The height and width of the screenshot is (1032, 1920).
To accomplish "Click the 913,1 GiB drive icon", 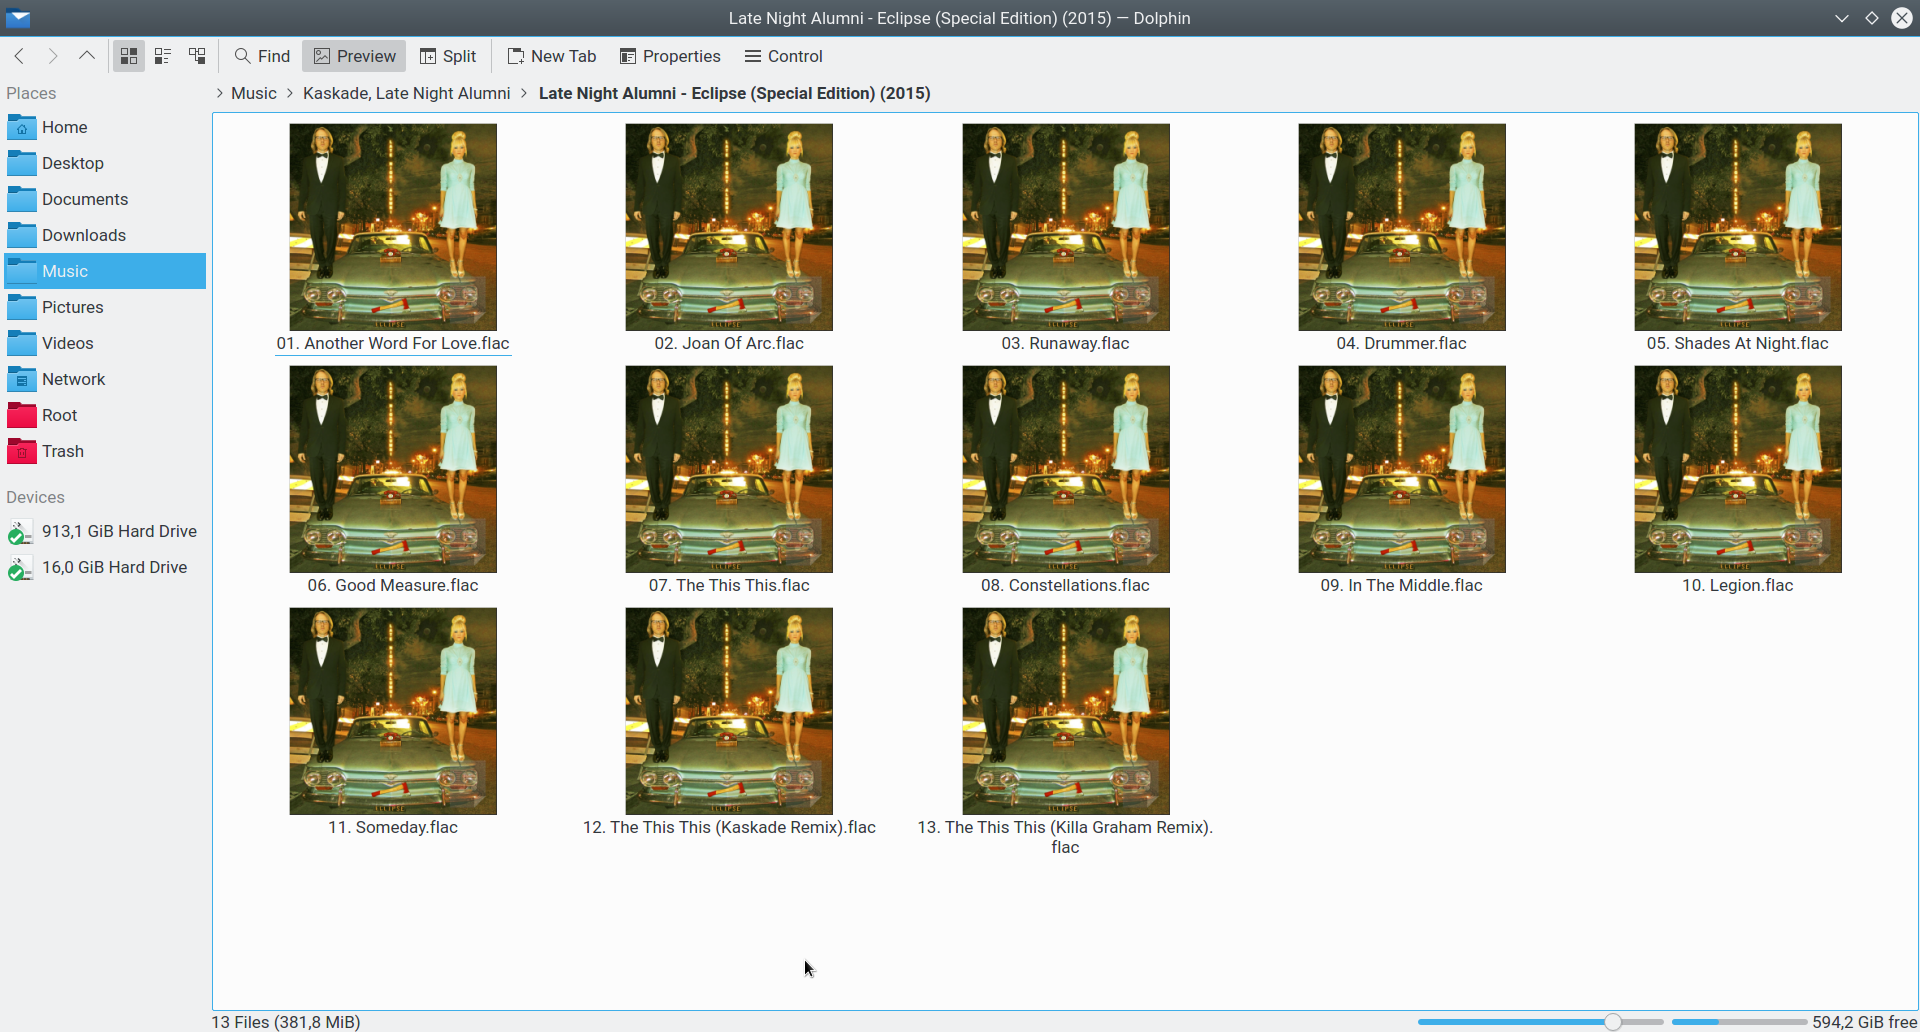I will tap(21, 532).
